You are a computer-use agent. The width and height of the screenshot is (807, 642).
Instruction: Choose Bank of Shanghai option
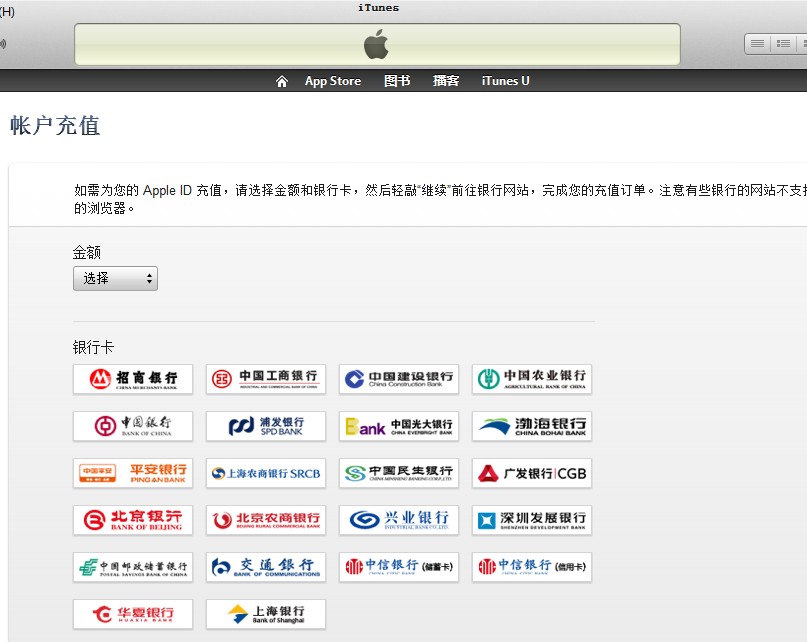pyautogui.click(x=266, y=614)
